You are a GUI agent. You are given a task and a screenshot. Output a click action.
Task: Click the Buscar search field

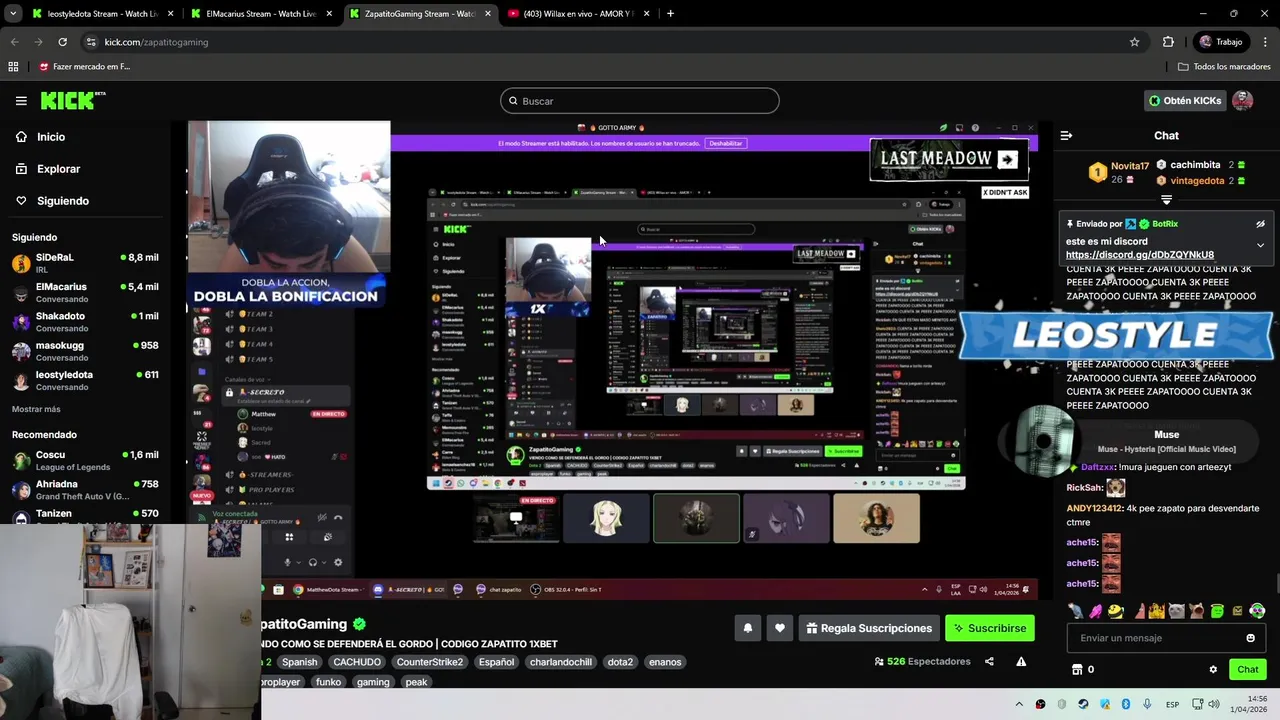coord(640,101)
